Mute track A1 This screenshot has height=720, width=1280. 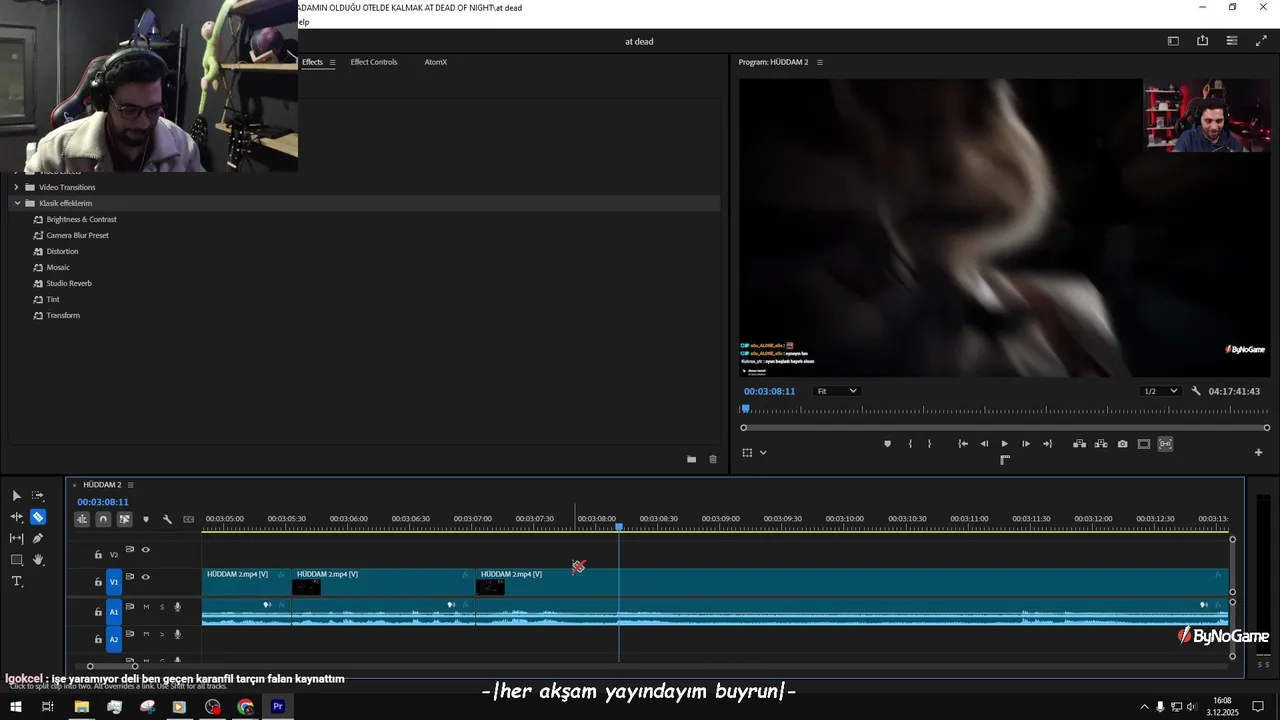(x=146, y=607)
